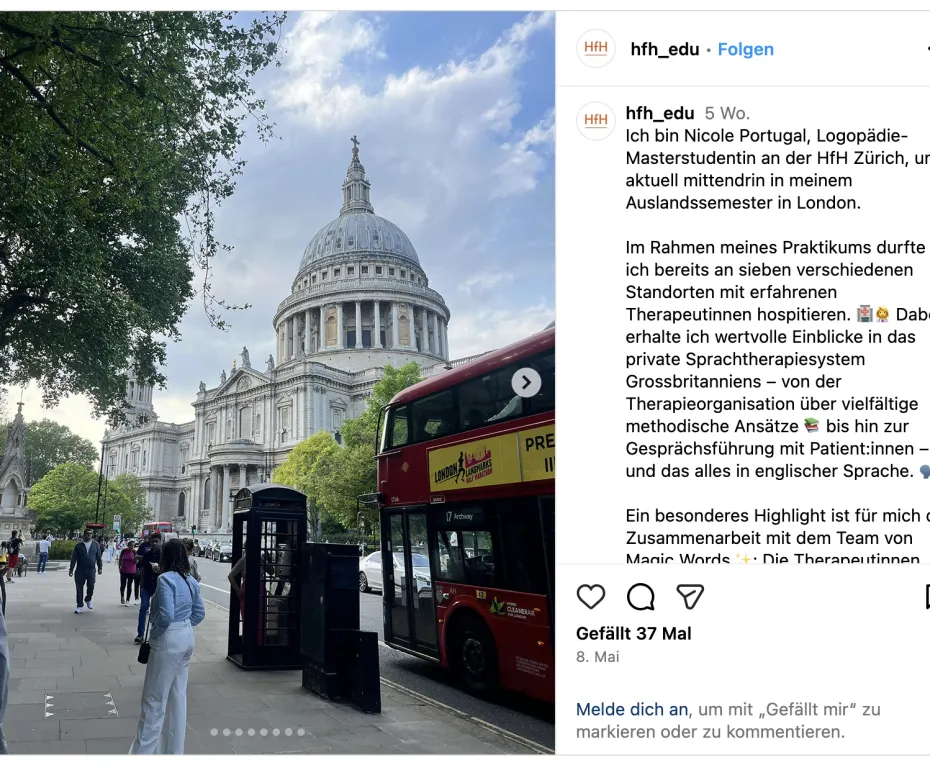This screenshot has width=930, height=770.
Task: Save the post with the bookmark icon
Action: click(927, 596)
